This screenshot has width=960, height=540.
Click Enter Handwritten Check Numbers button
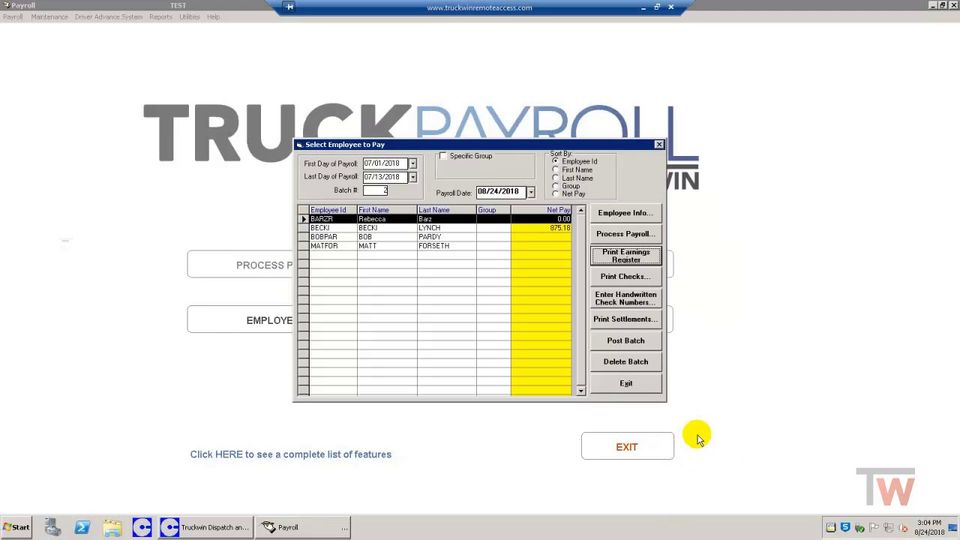click(626, 298)
